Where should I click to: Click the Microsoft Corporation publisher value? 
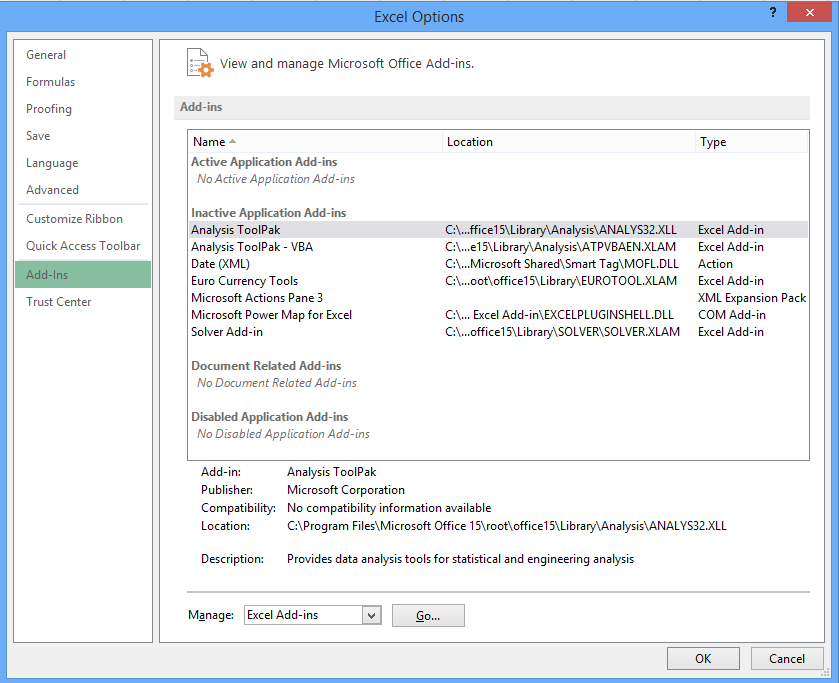346,490
